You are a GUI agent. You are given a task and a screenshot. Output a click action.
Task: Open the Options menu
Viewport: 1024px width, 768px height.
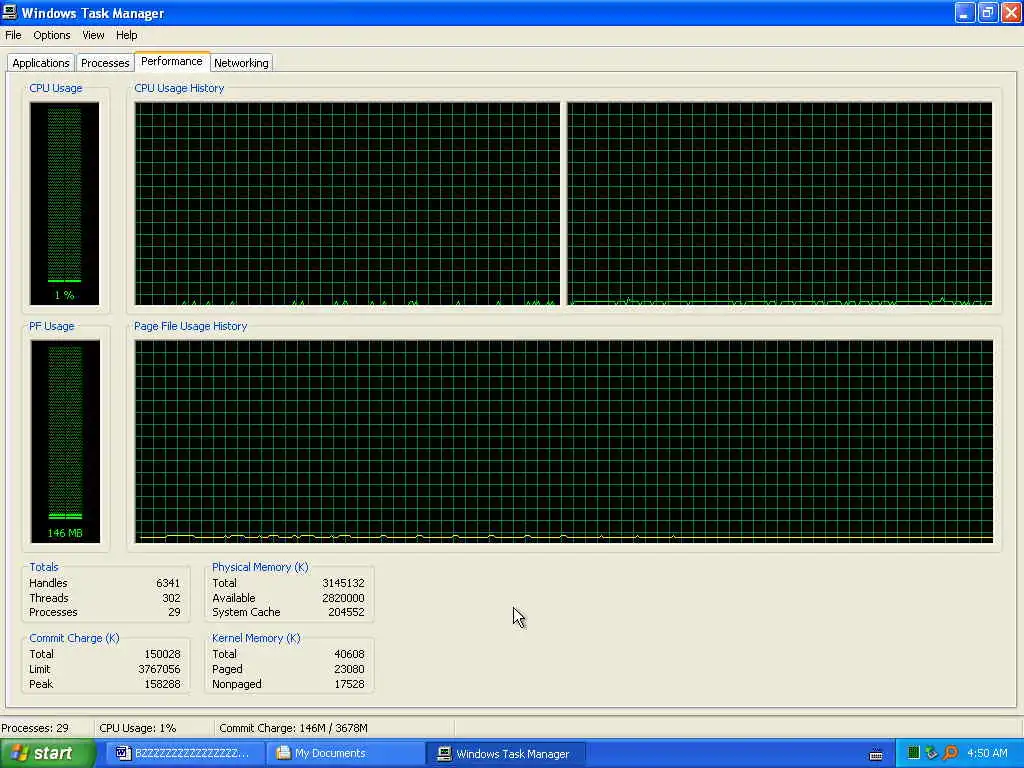coord(52,35)
